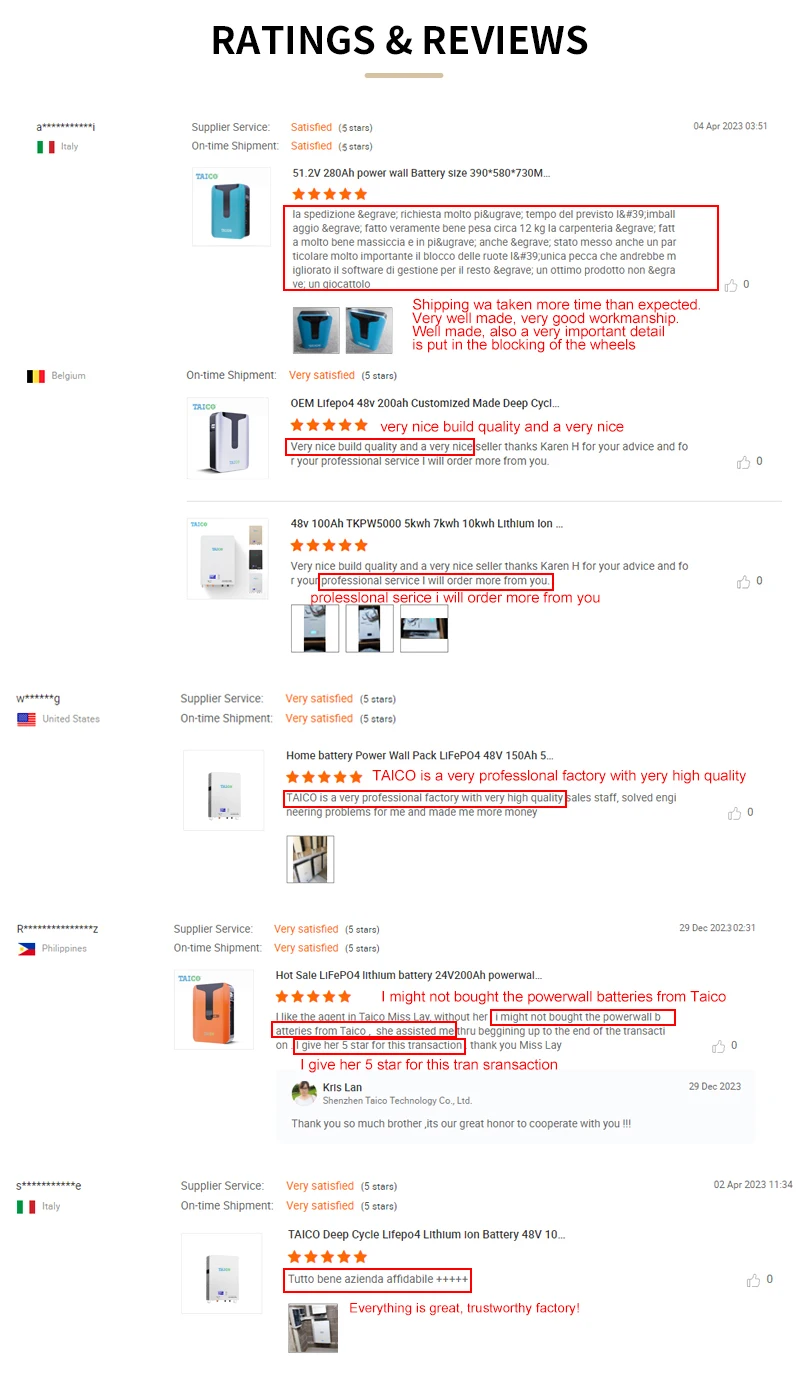Click thumbs-up on Philippines powerwall review
The width and height of the screenshot is (800, 1394).
tap(719, 1046)
